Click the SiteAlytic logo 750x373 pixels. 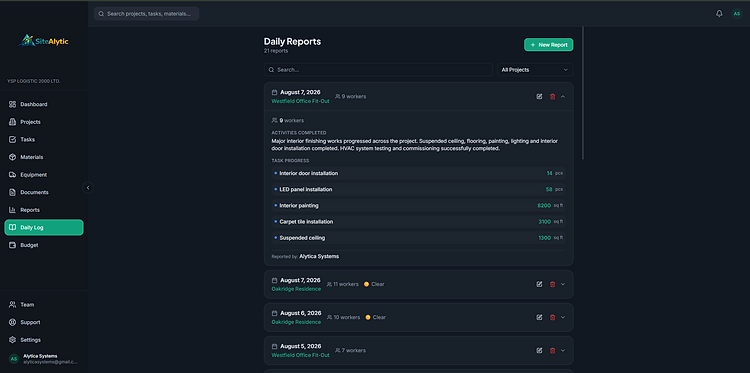44,41
